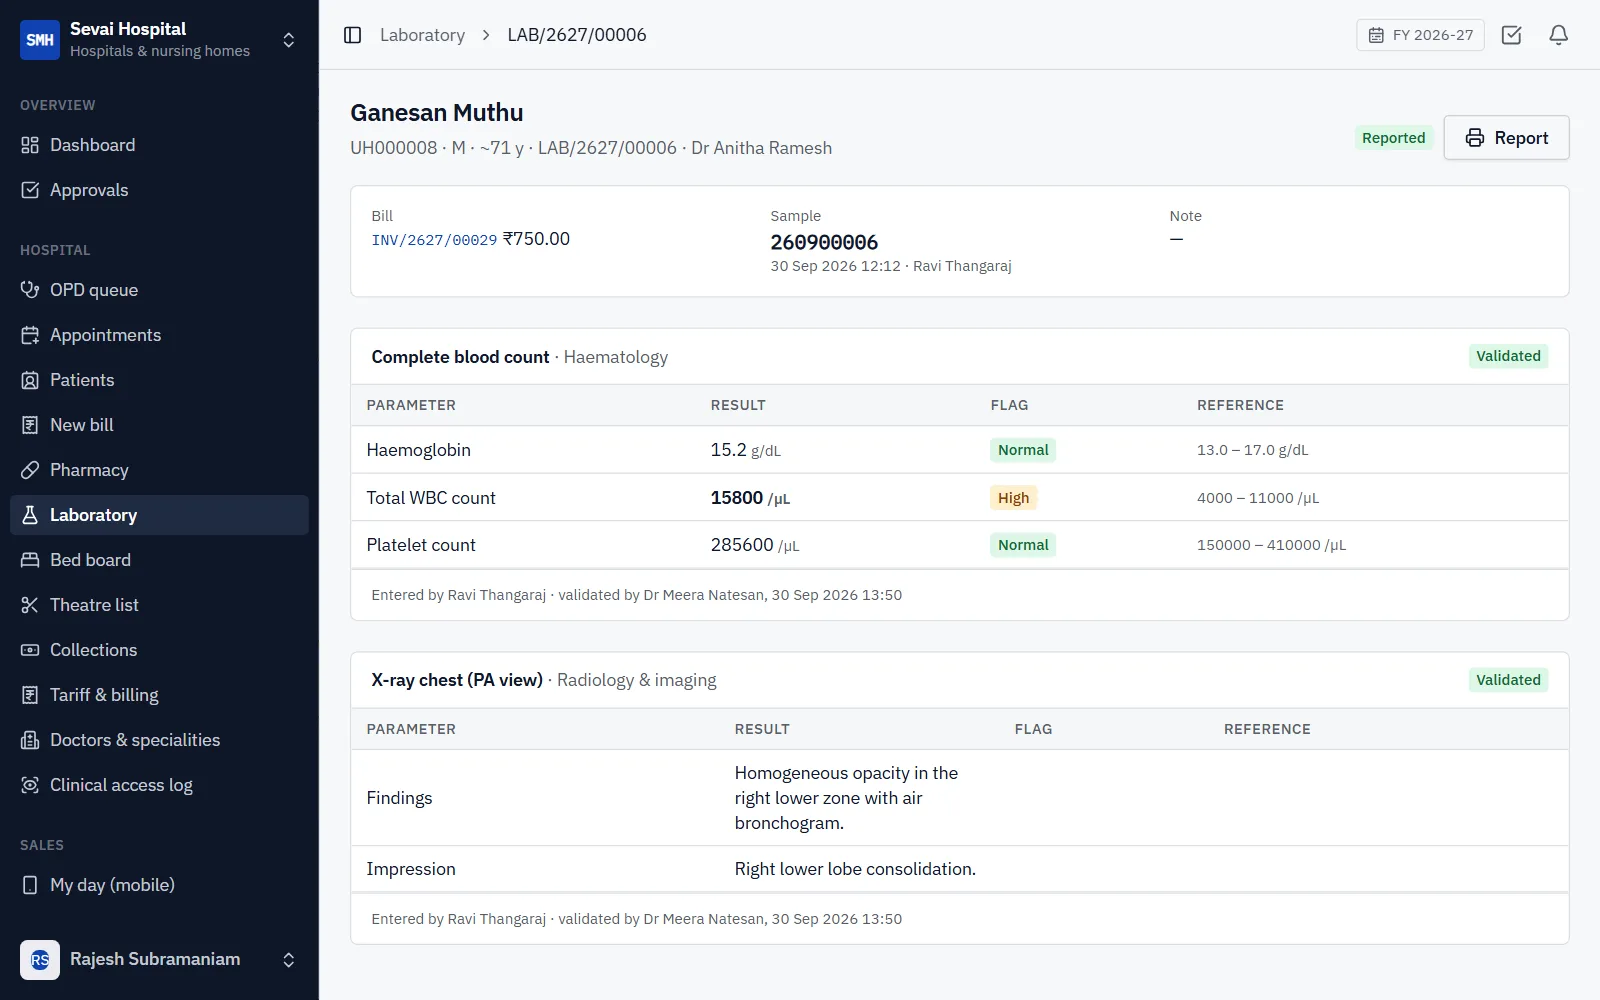Click the Normal flag for Platelet count
This screenshot has height=1000, width=1600.
tap(1023, 545)
